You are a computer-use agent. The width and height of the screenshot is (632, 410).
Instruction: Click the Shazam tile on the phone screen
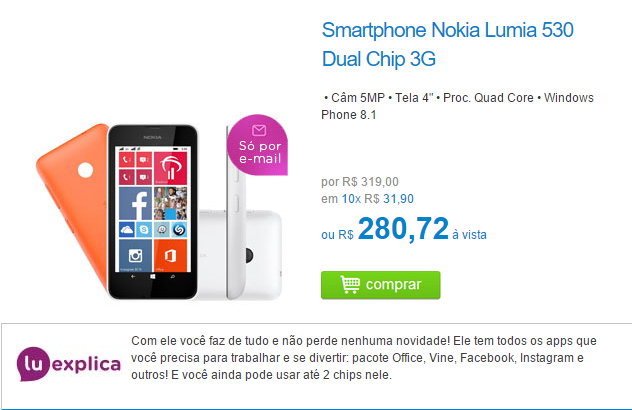pos(179,230)
